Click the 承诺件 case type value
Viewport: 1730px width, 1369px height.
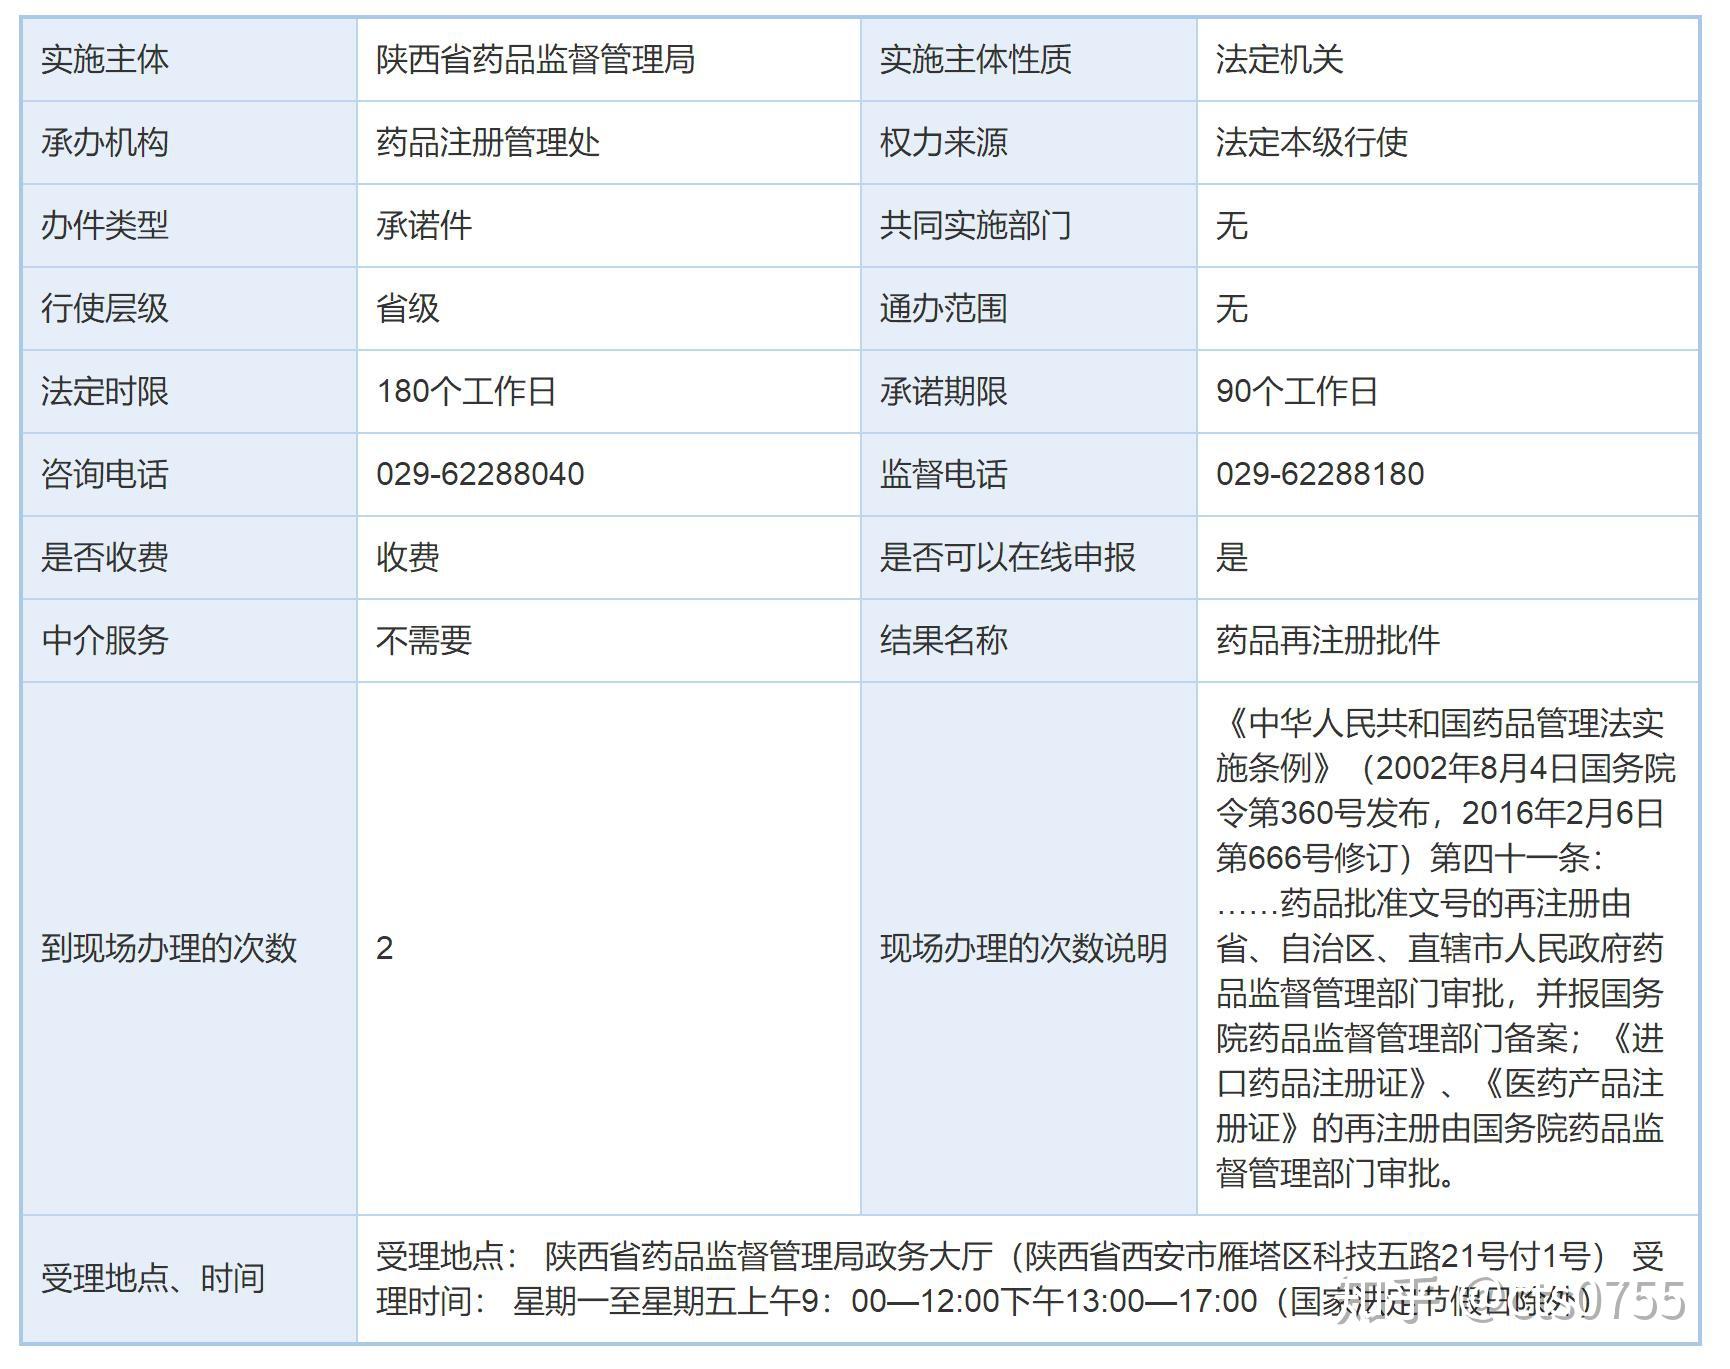(x=424, y=226)
